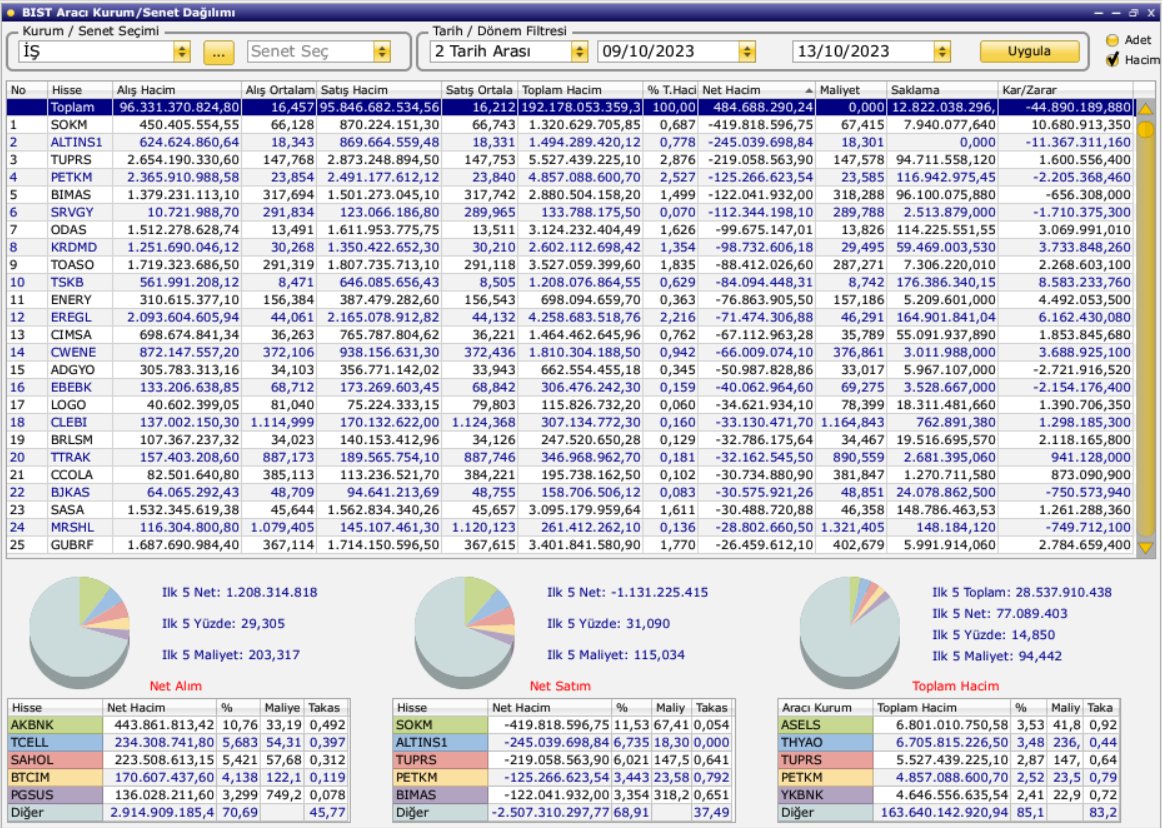Click the ADGYO stock row
This screenshot has width=1162, height=828.
(570, 370)
